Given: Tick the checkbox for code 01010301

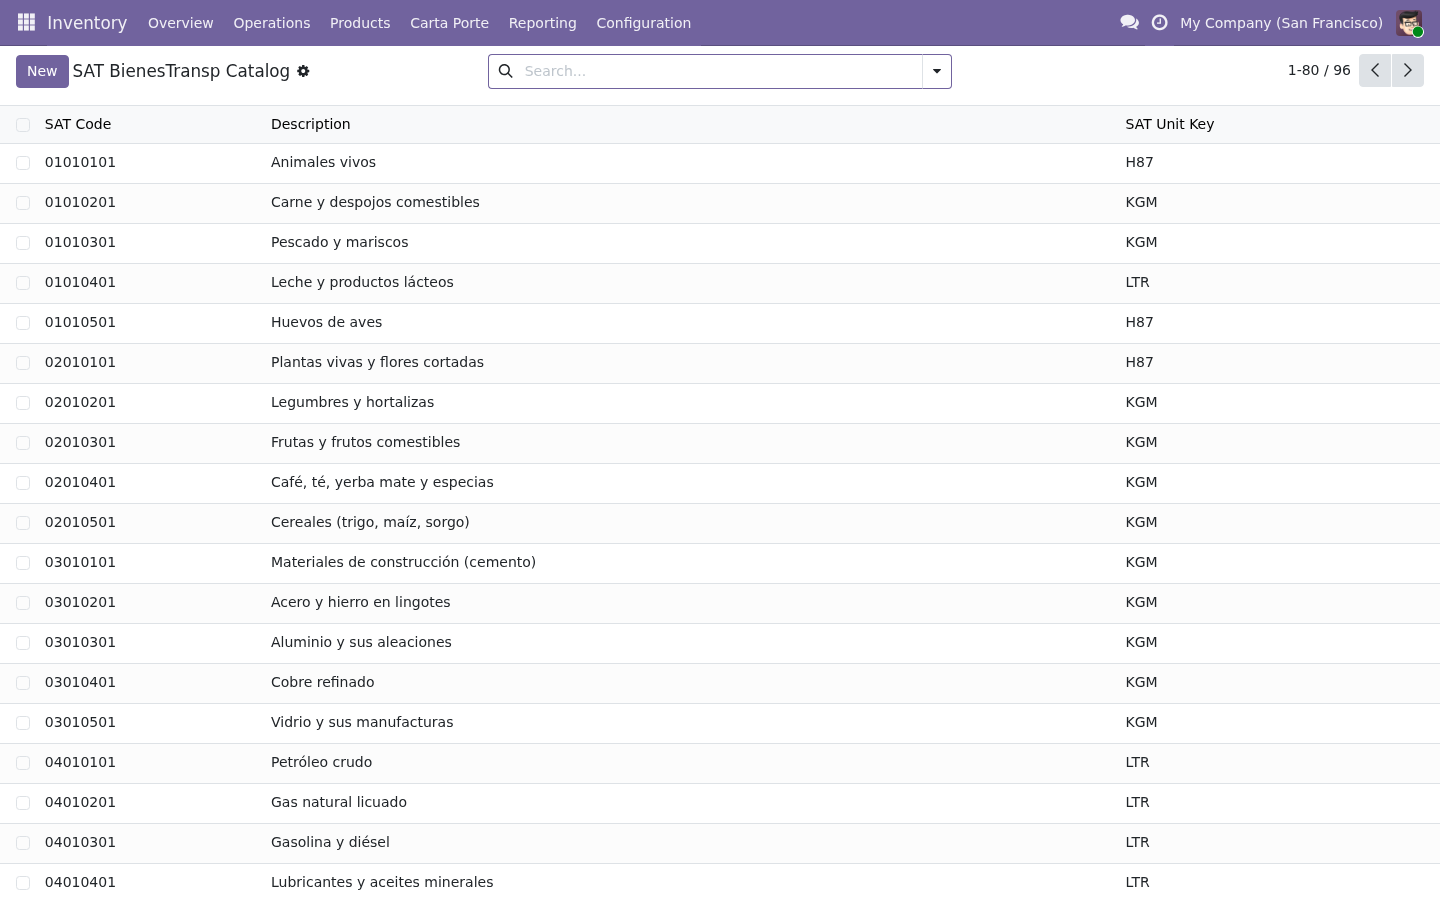Looking at the screenshot, I should coord(23,243).
